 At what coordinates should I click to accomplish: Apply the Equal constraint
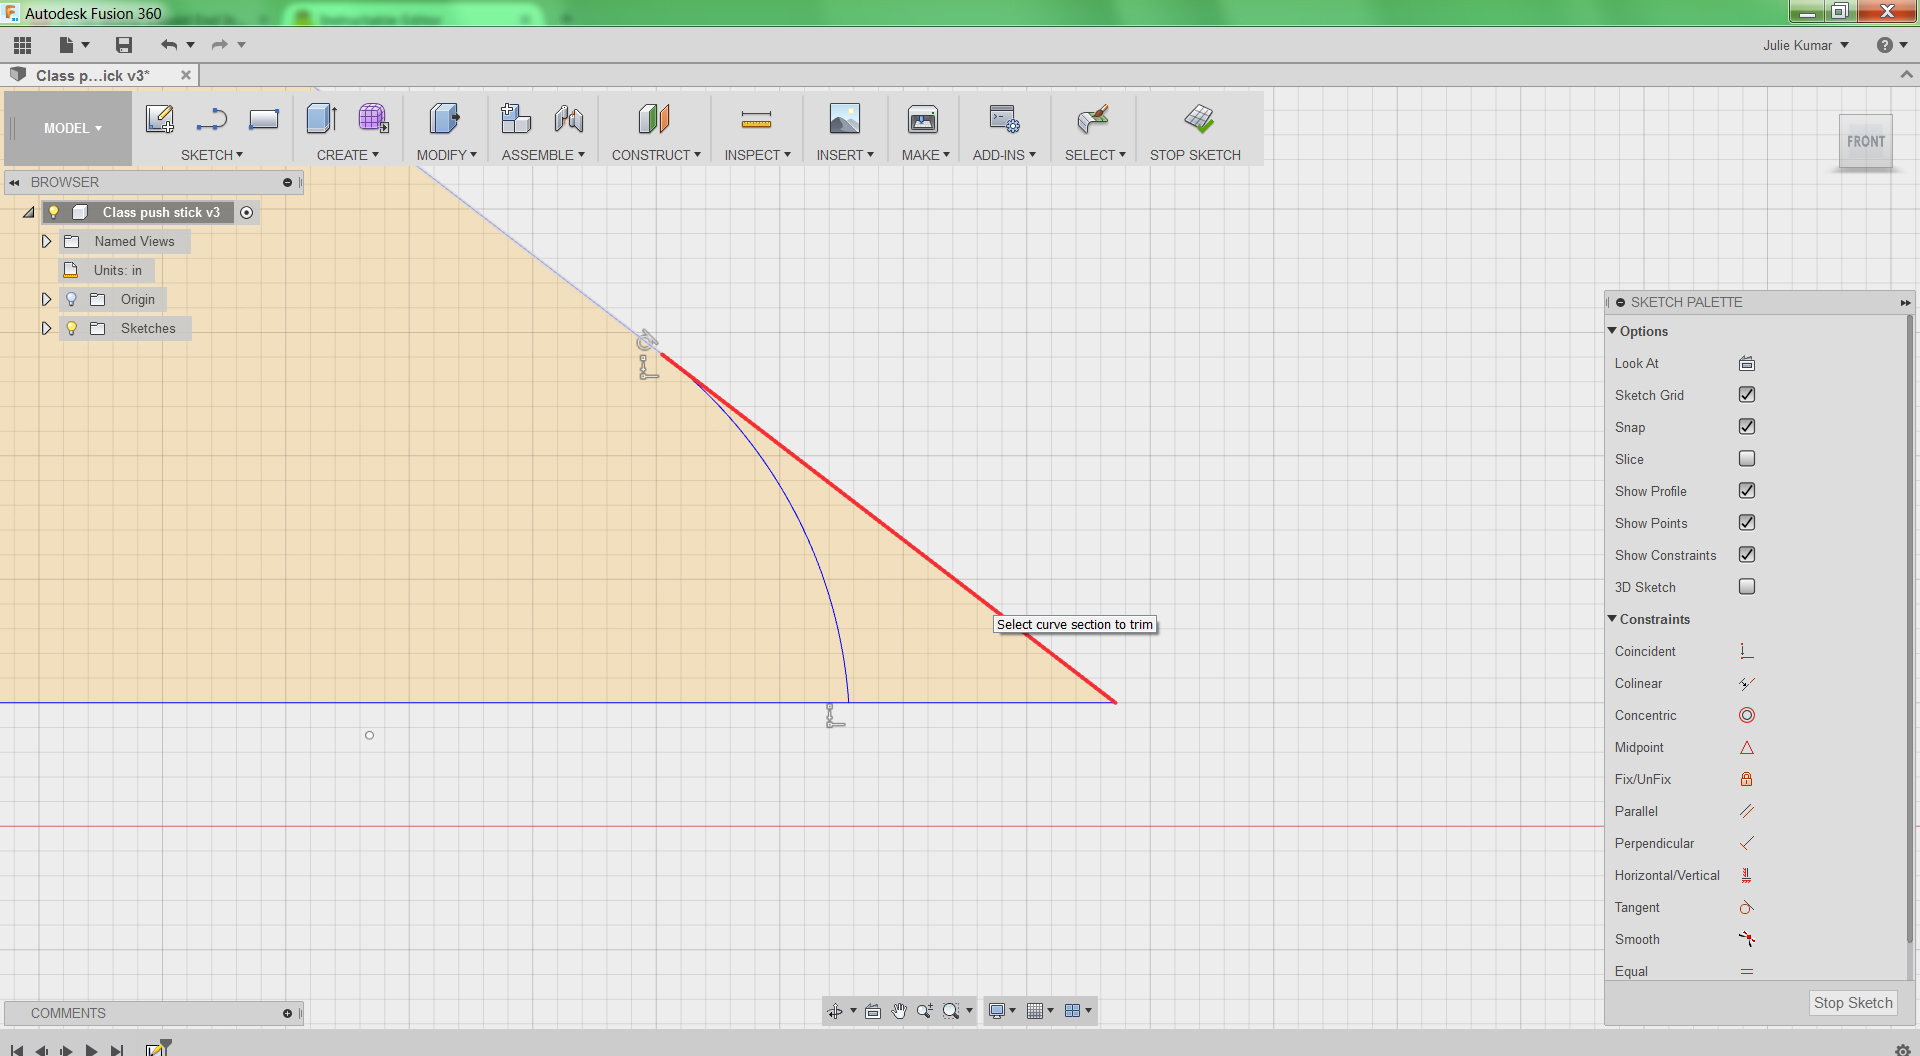[1747, 972]
